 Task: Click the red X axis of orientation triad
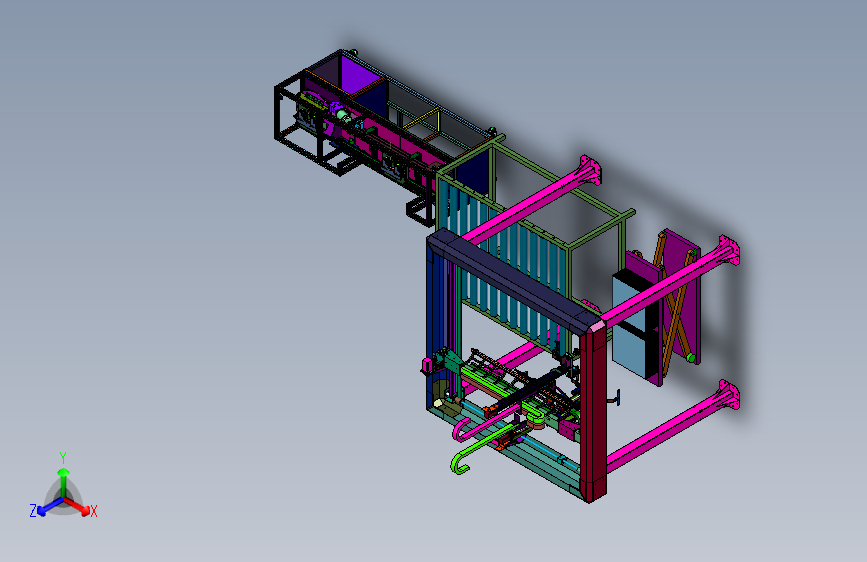pos(77,506)
